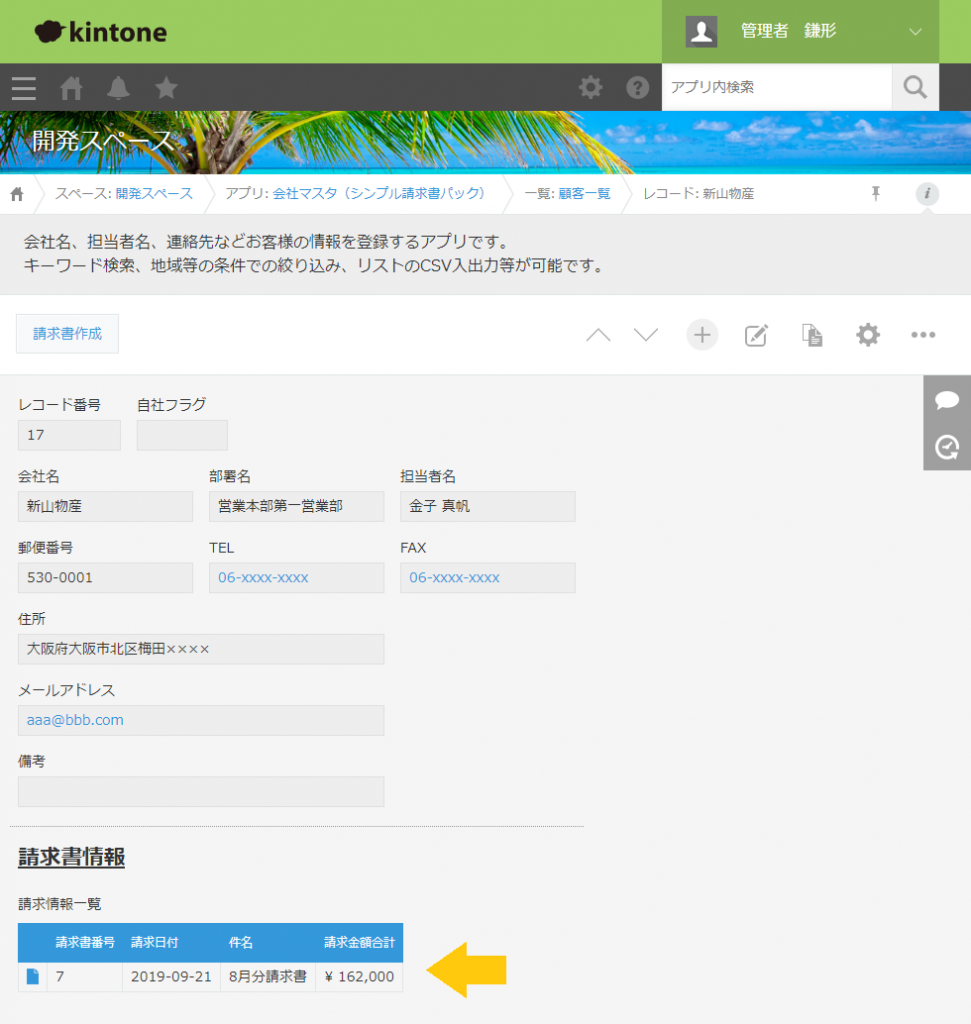Open the 開発スペース breadcrumb link
971x1024 pixels.
pos(154,193)
